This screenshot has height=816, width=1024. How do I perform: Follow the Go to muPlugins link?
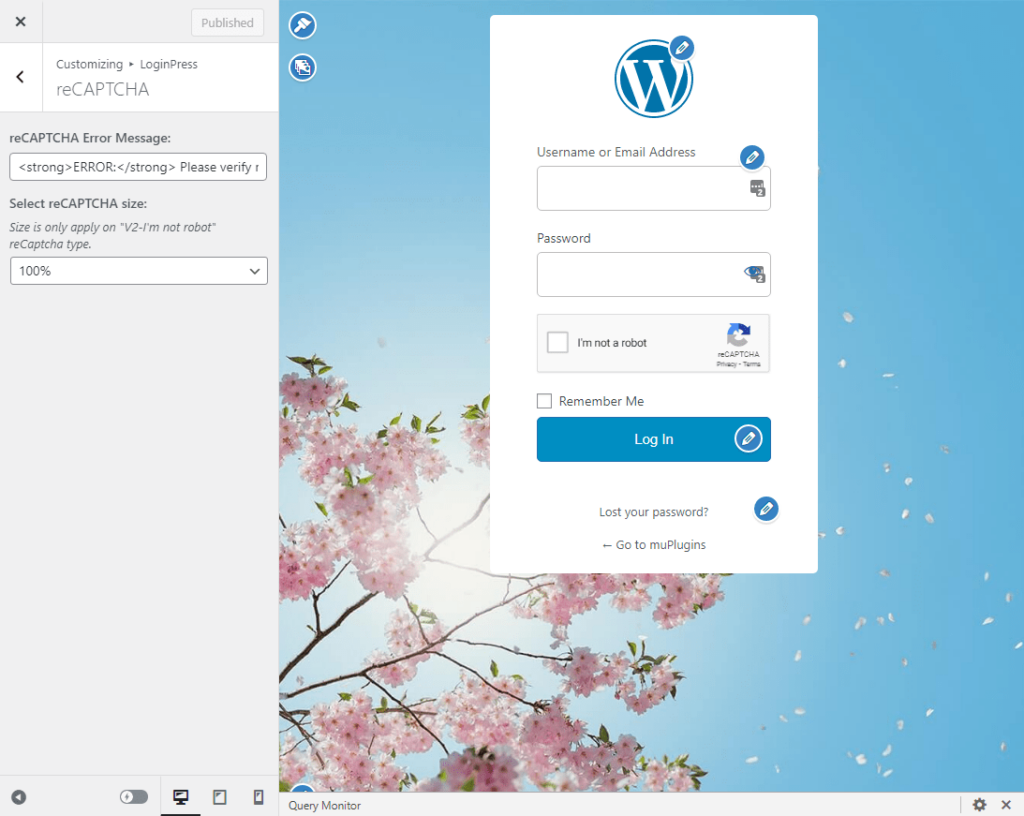click(x=654, y=544)
